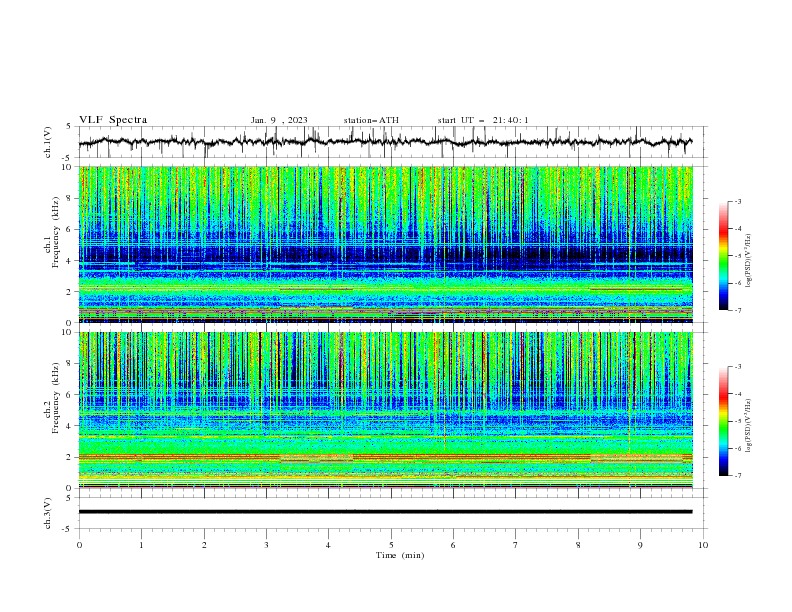Click the ch.2 spectrogram color scale bar
This screenshot has height=612, width=792.
723,421
